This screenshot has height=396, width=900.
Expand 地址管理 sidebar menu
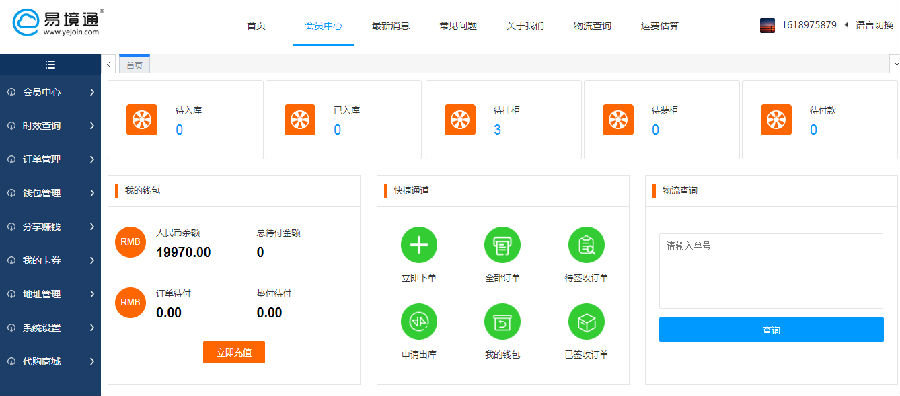pyautogui.click(x=51, y=294)
